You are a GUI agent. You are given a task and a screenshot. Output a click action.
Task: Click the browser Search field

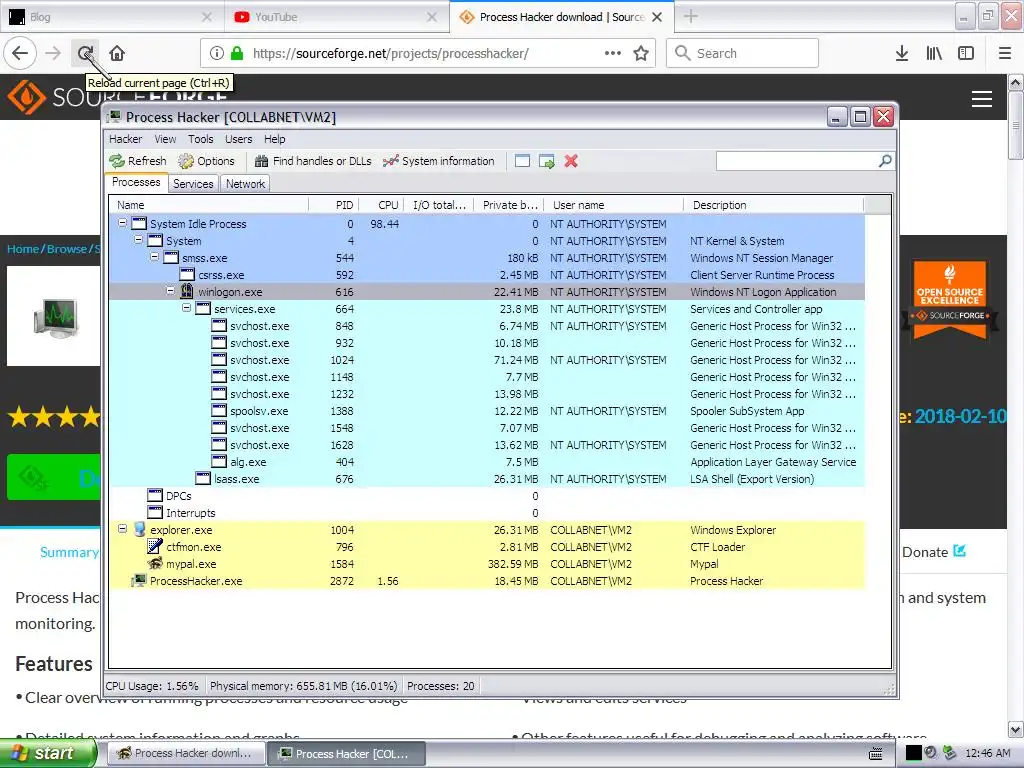[x=743, y=53]
